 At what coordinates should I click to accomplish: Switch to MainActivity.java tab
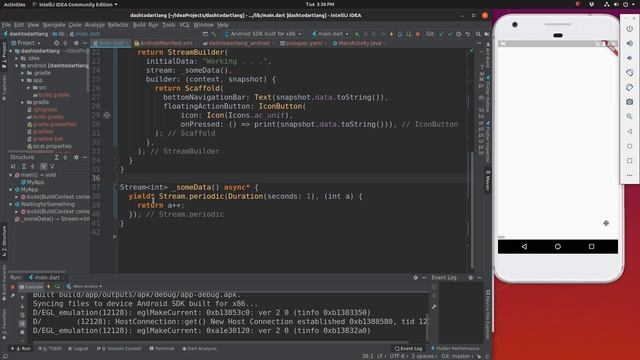point(359,43)
